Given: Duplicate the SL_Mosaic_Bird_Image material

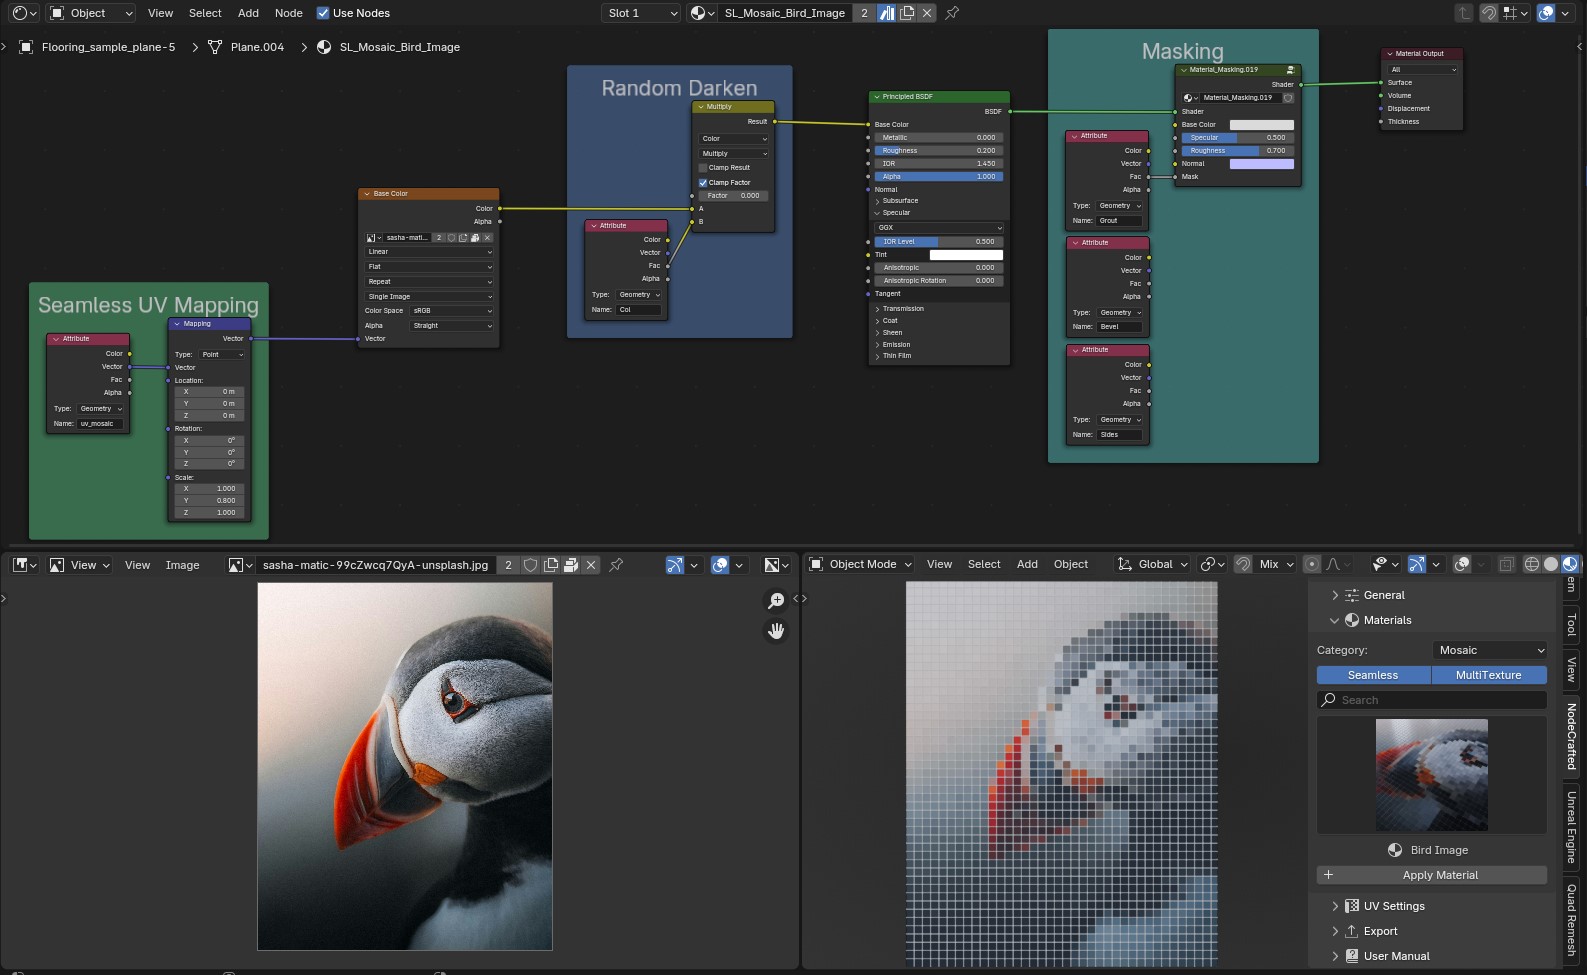Looking at the screenshot, I should coord(907,13).
